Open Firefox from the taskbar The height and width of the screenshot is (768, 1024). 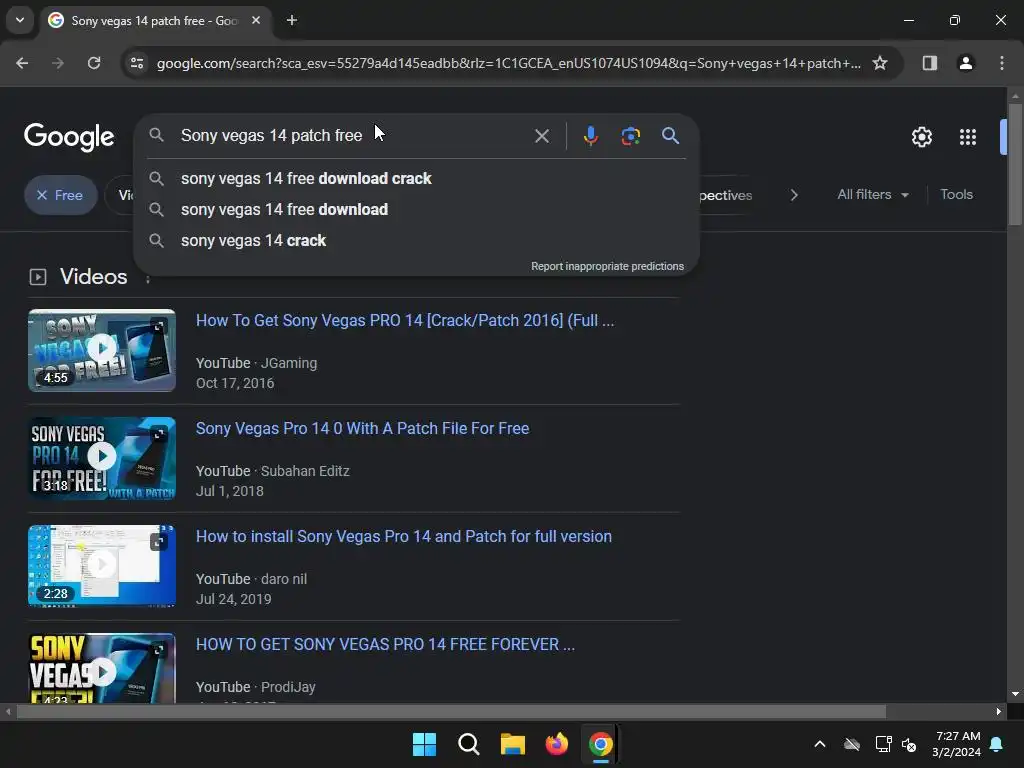coord(556,744)
